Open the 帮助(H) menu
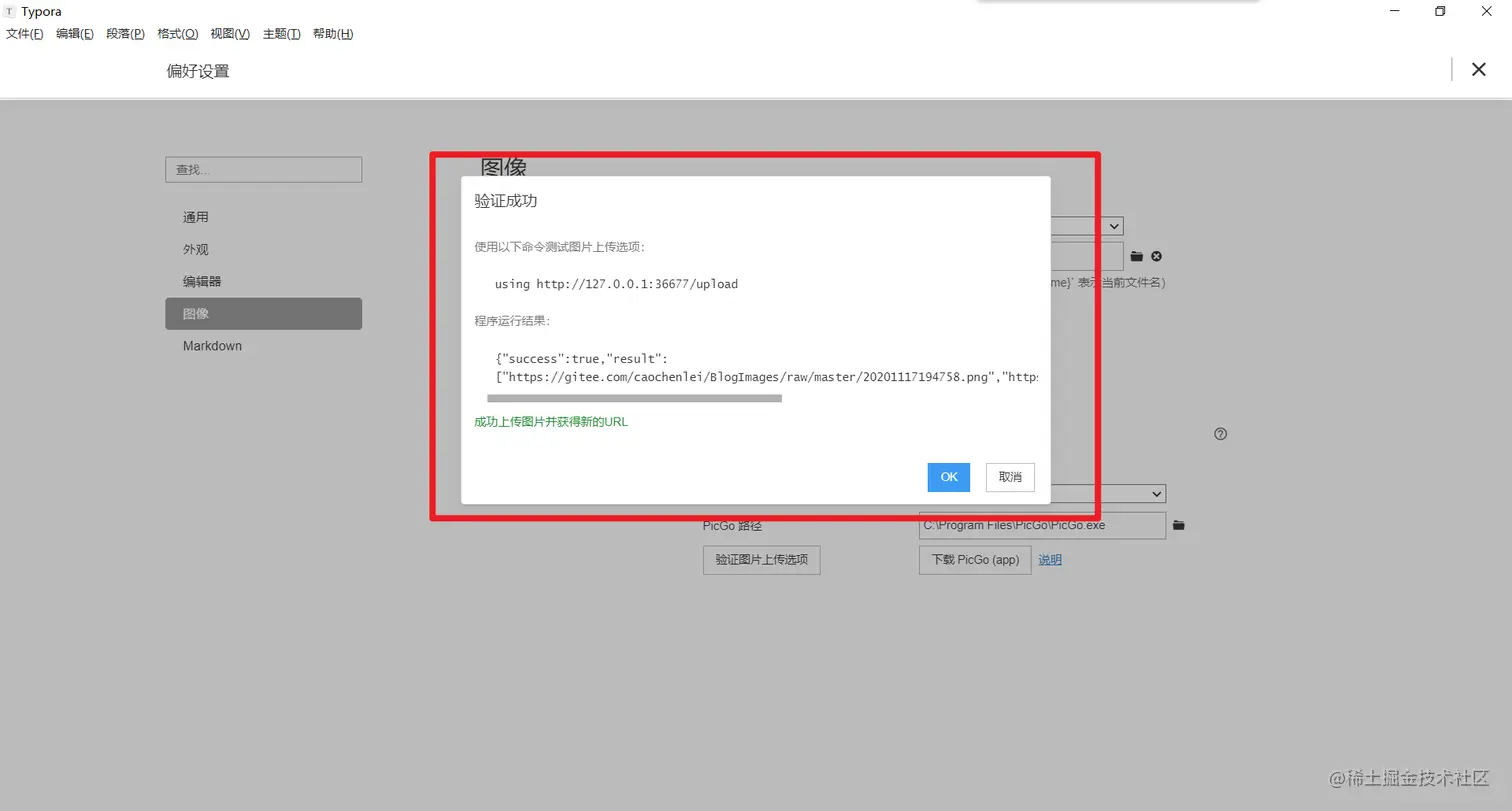Viewport: 1512px width, 811px height. (x=333, y=34)
